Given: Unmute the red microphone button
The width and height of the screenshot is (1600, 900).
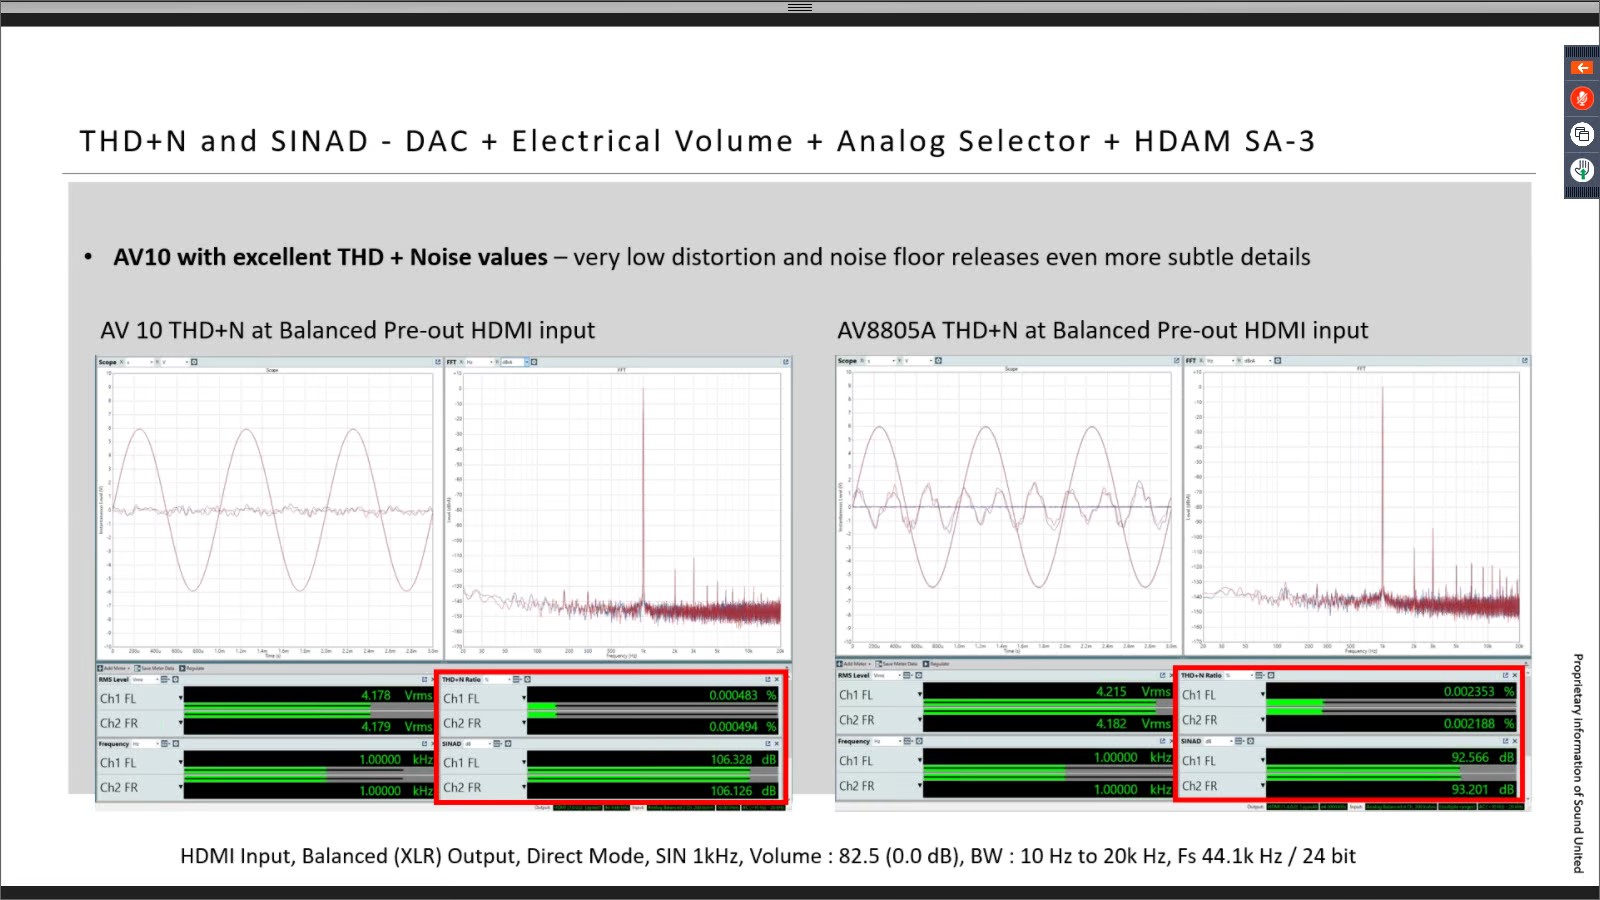Looking at the screenshot, I should coord(1581,98).
